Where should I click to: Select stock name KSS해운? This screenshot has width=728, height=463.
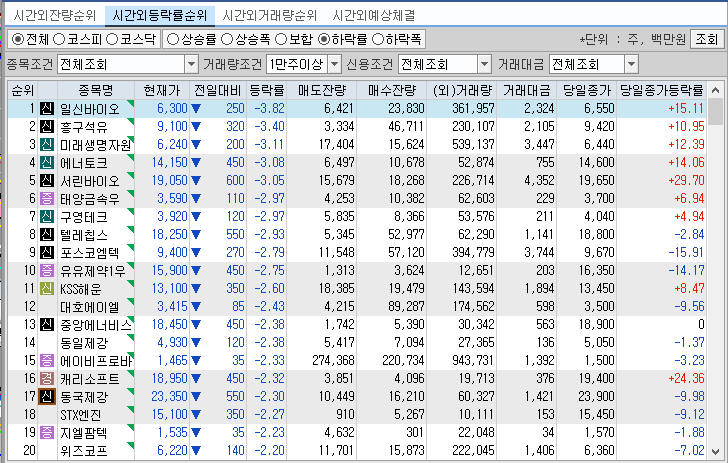pyautogui.click(x=81, y=289)
